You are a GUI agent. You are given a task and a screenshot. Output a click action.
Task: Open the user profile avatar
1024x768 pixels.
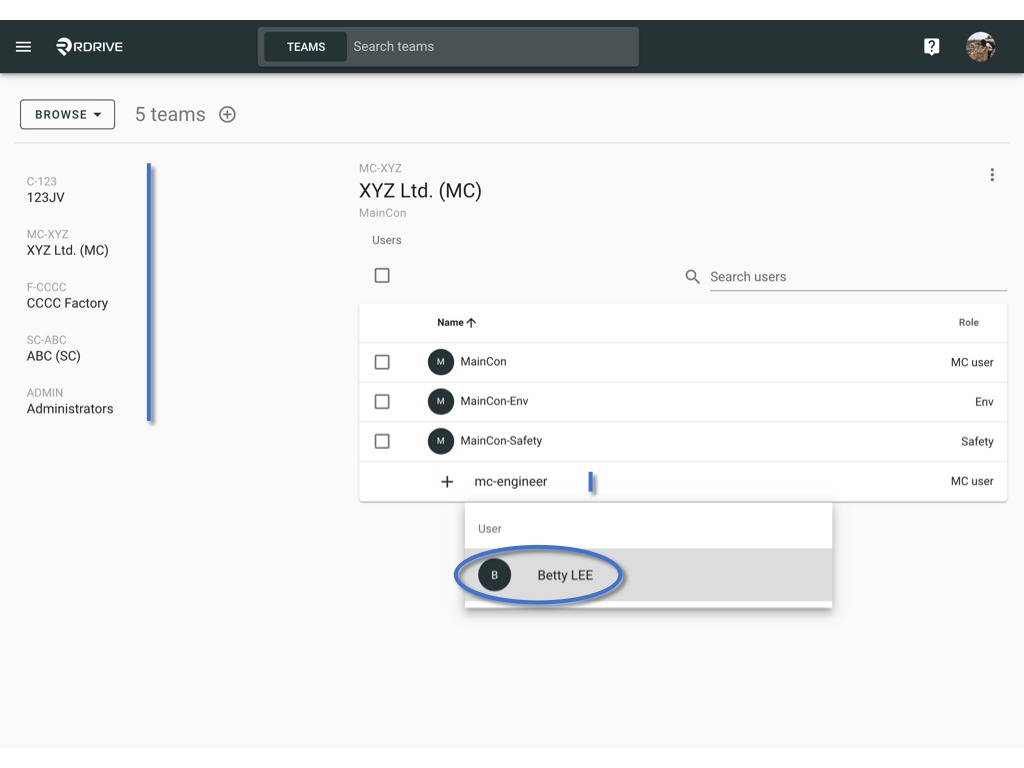coord(980,46)
